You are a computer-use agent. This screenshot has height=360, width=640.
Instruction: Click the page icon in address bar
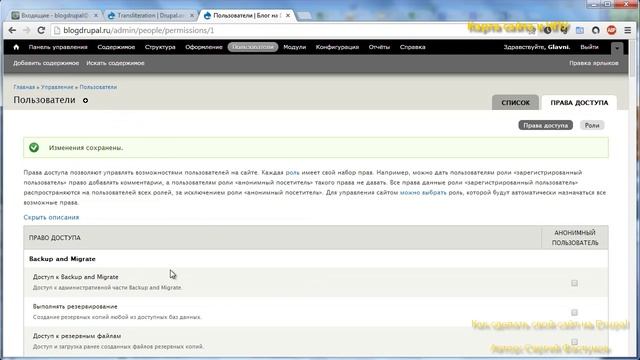click(x=57, y=31)
